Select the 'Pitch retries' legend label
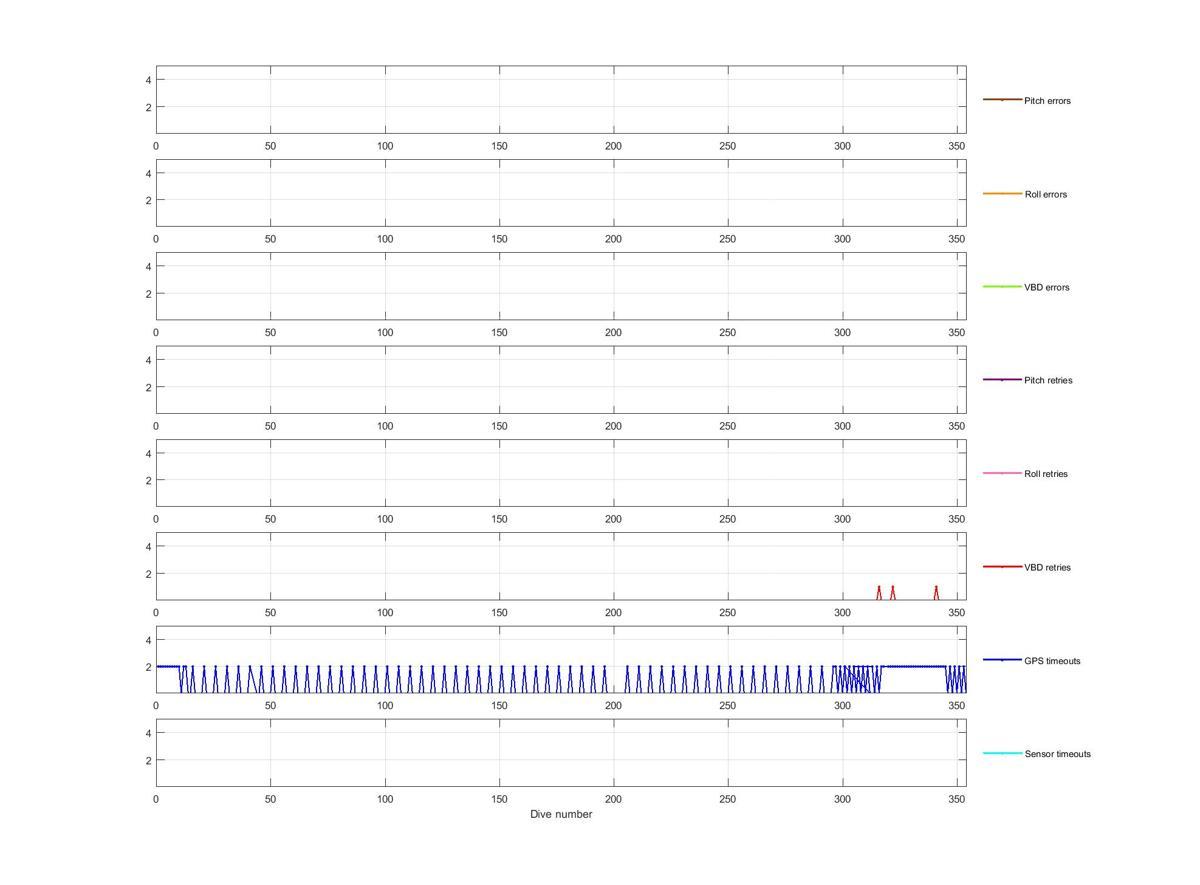This screenshot has width=1200, height=885. coord(1048,380)
